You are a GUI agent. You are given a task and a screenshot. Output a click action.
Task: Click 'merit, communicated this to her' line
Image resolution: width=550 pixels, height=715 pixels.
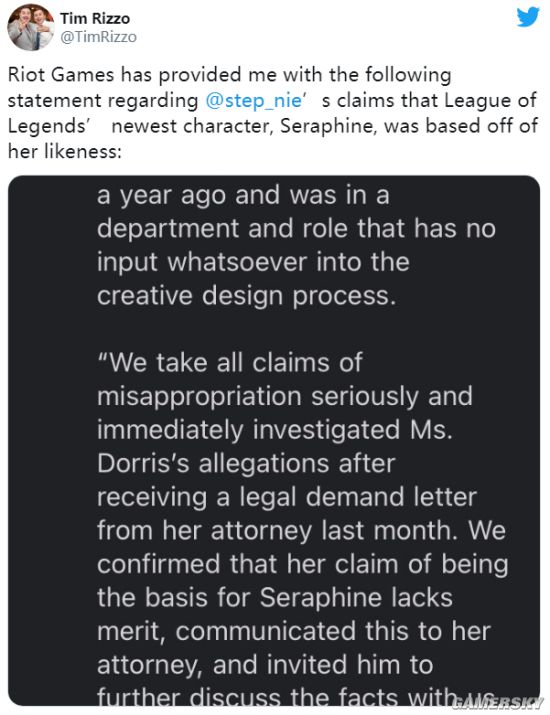click(x=294, y=632)
